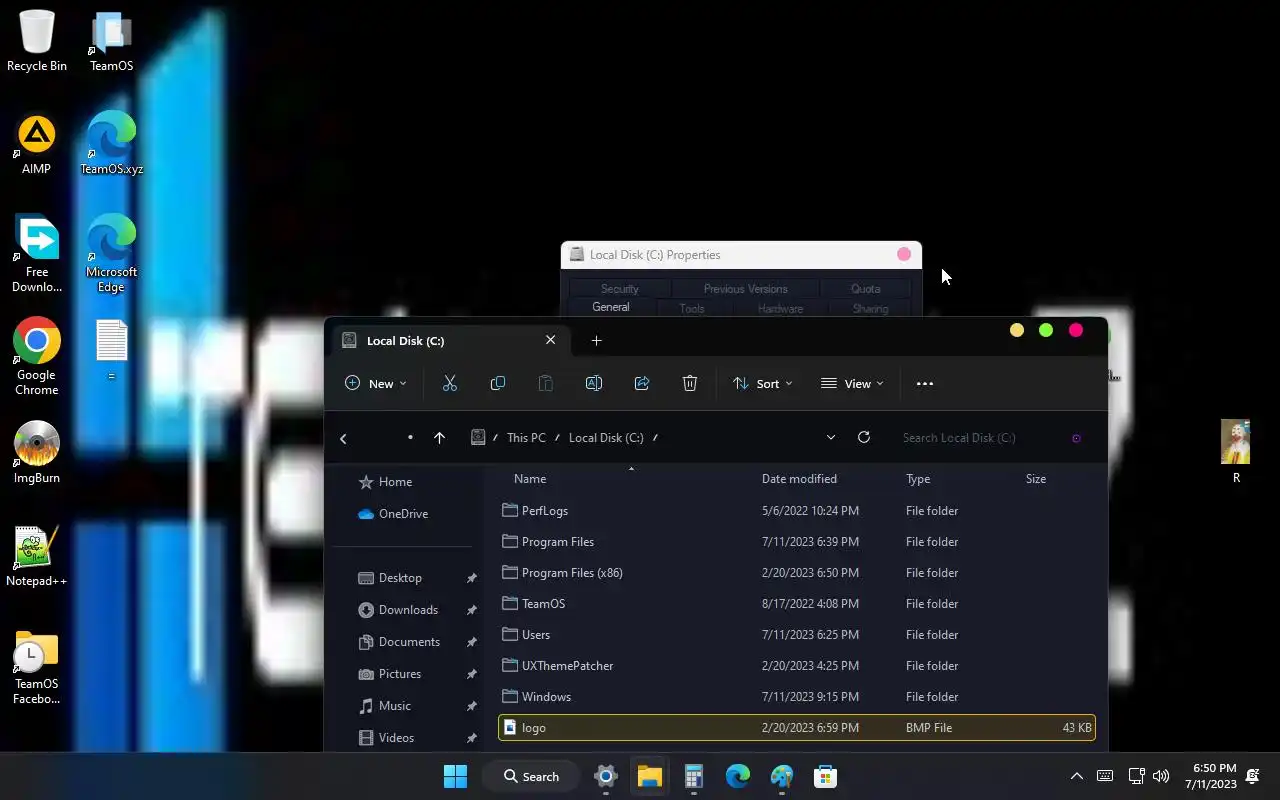Sort by the Date modified column header
The image size is (1280, 800).
pyautogui.click(x=799, y=479)
